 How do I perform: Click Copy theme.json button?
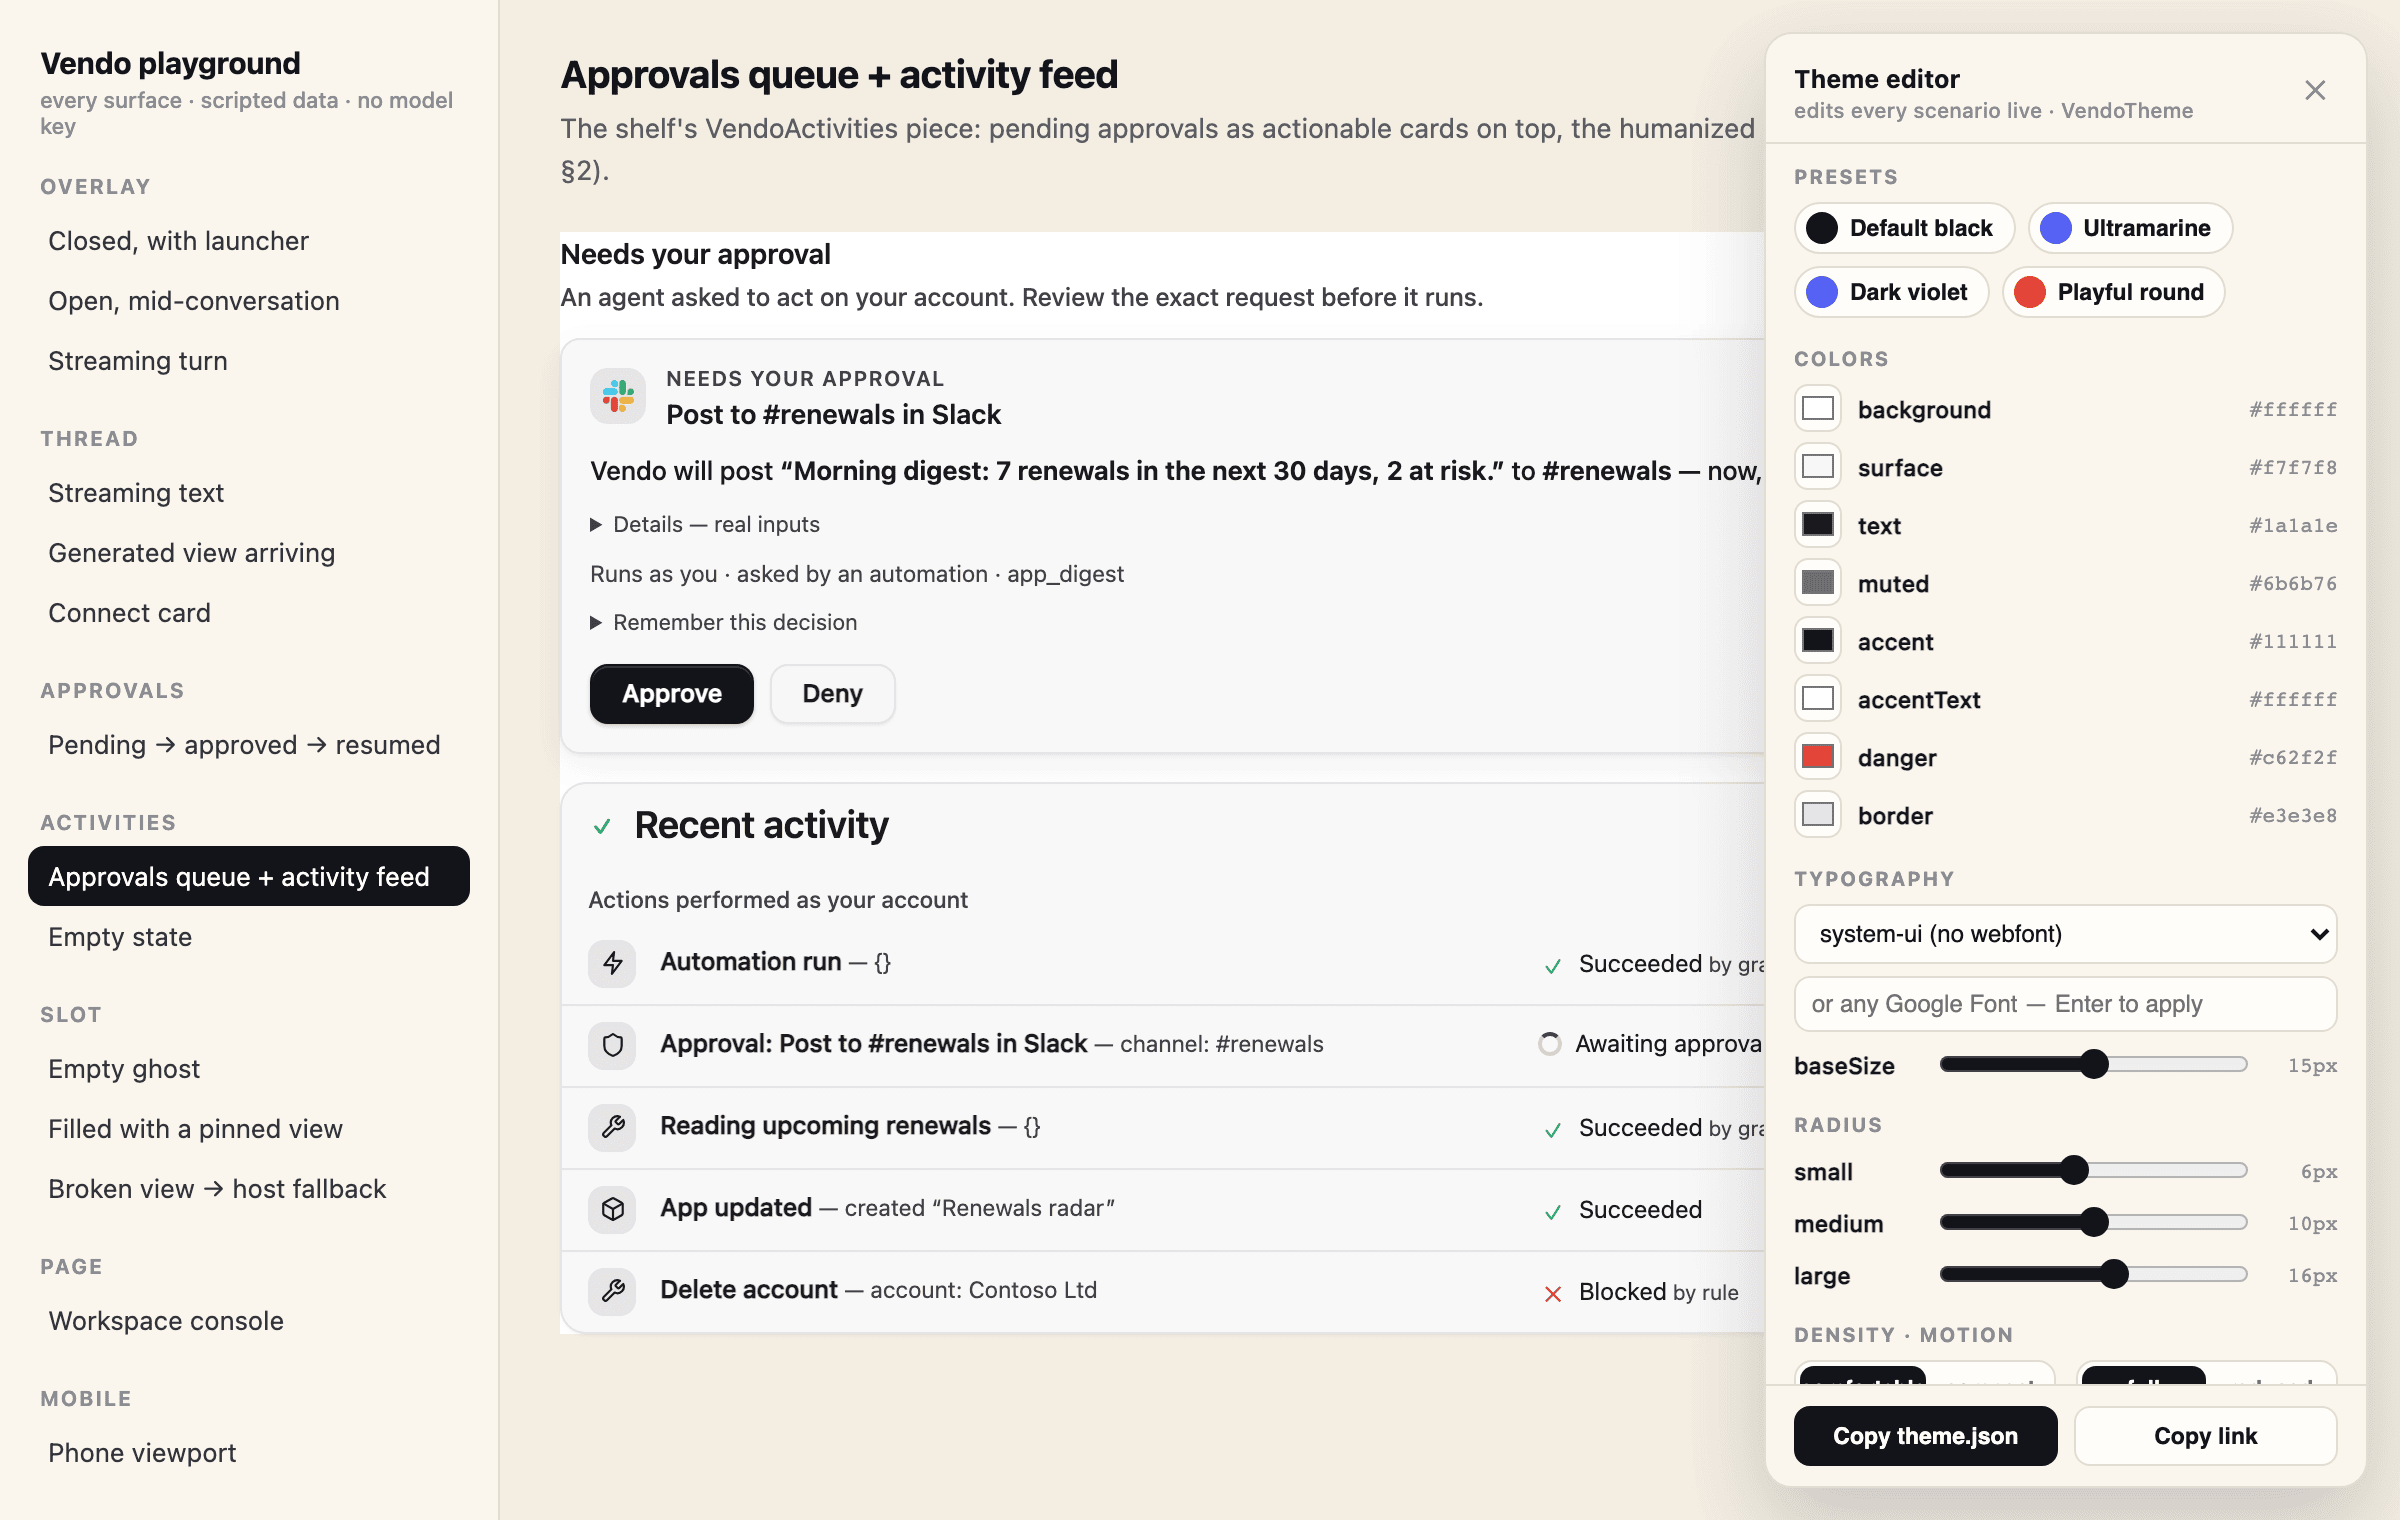(x=1925, y=1436)
